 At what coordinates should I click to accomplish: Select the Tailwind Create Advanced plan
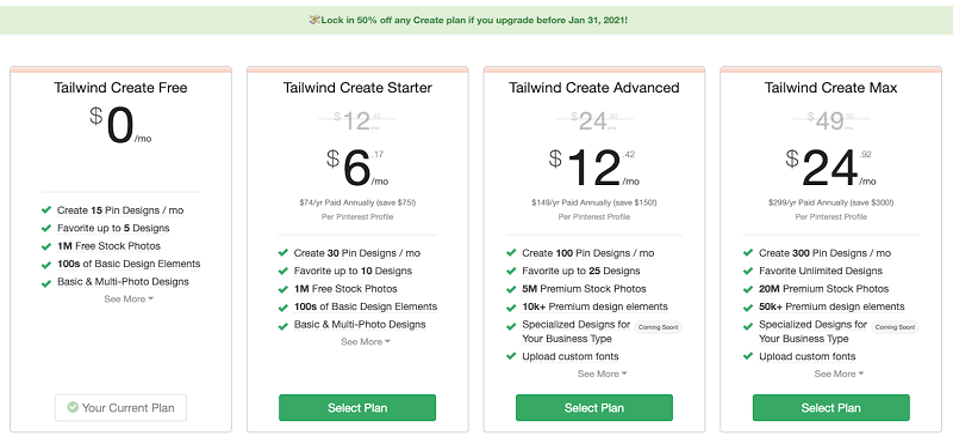594,408
